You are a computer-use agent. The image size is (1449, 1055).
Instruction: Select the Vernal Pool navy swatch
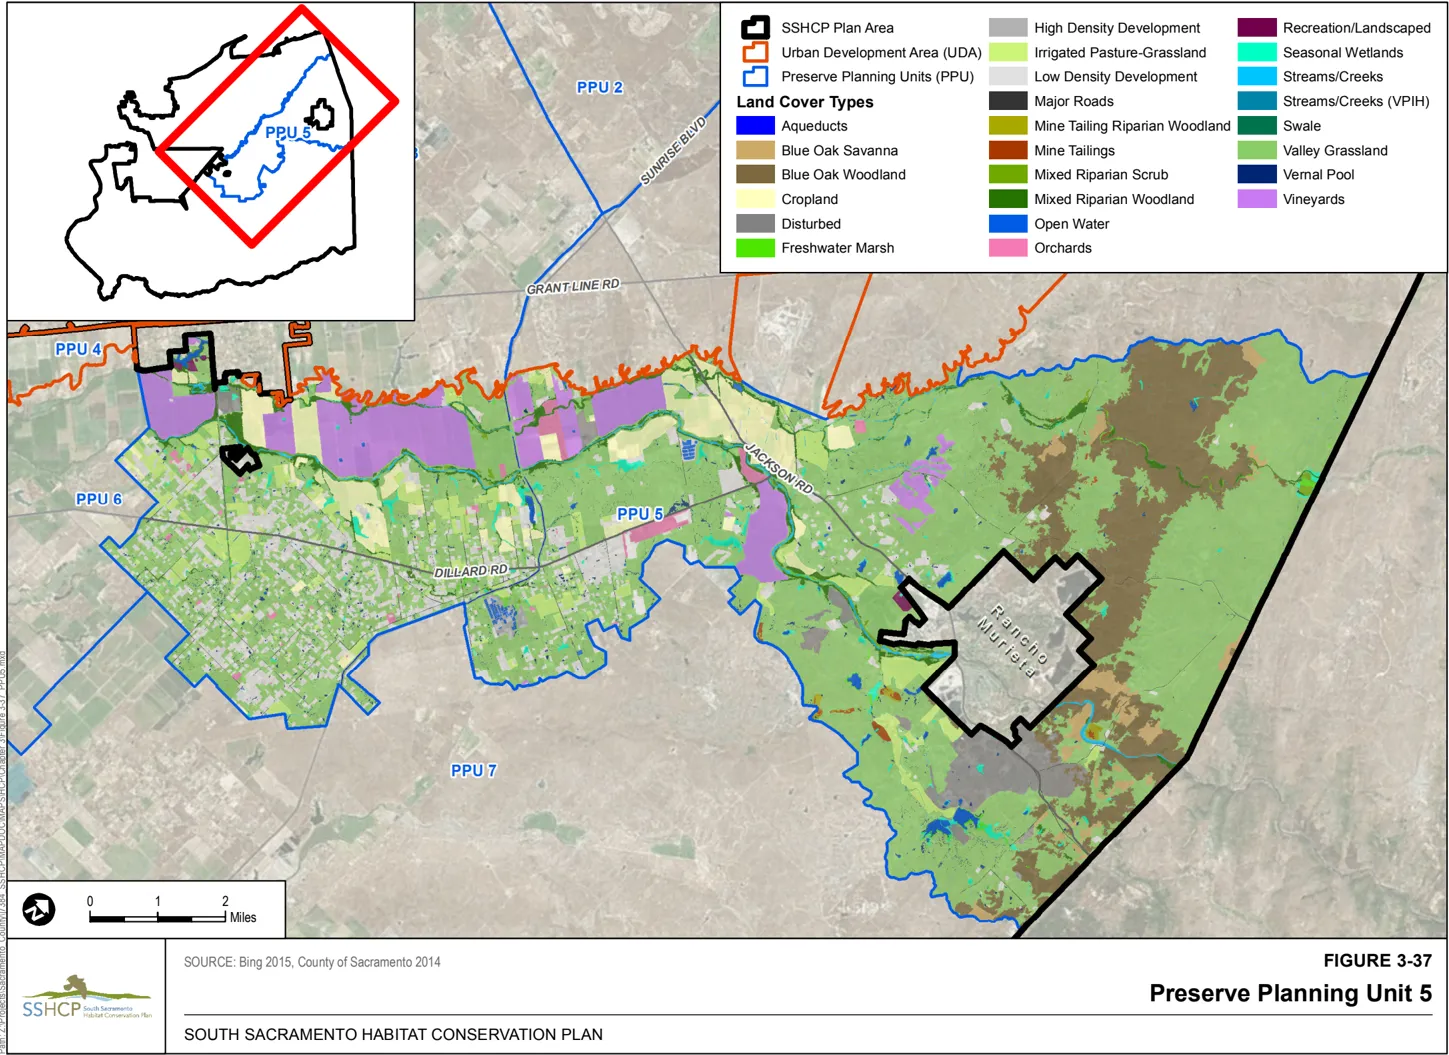pos(1257,174)
